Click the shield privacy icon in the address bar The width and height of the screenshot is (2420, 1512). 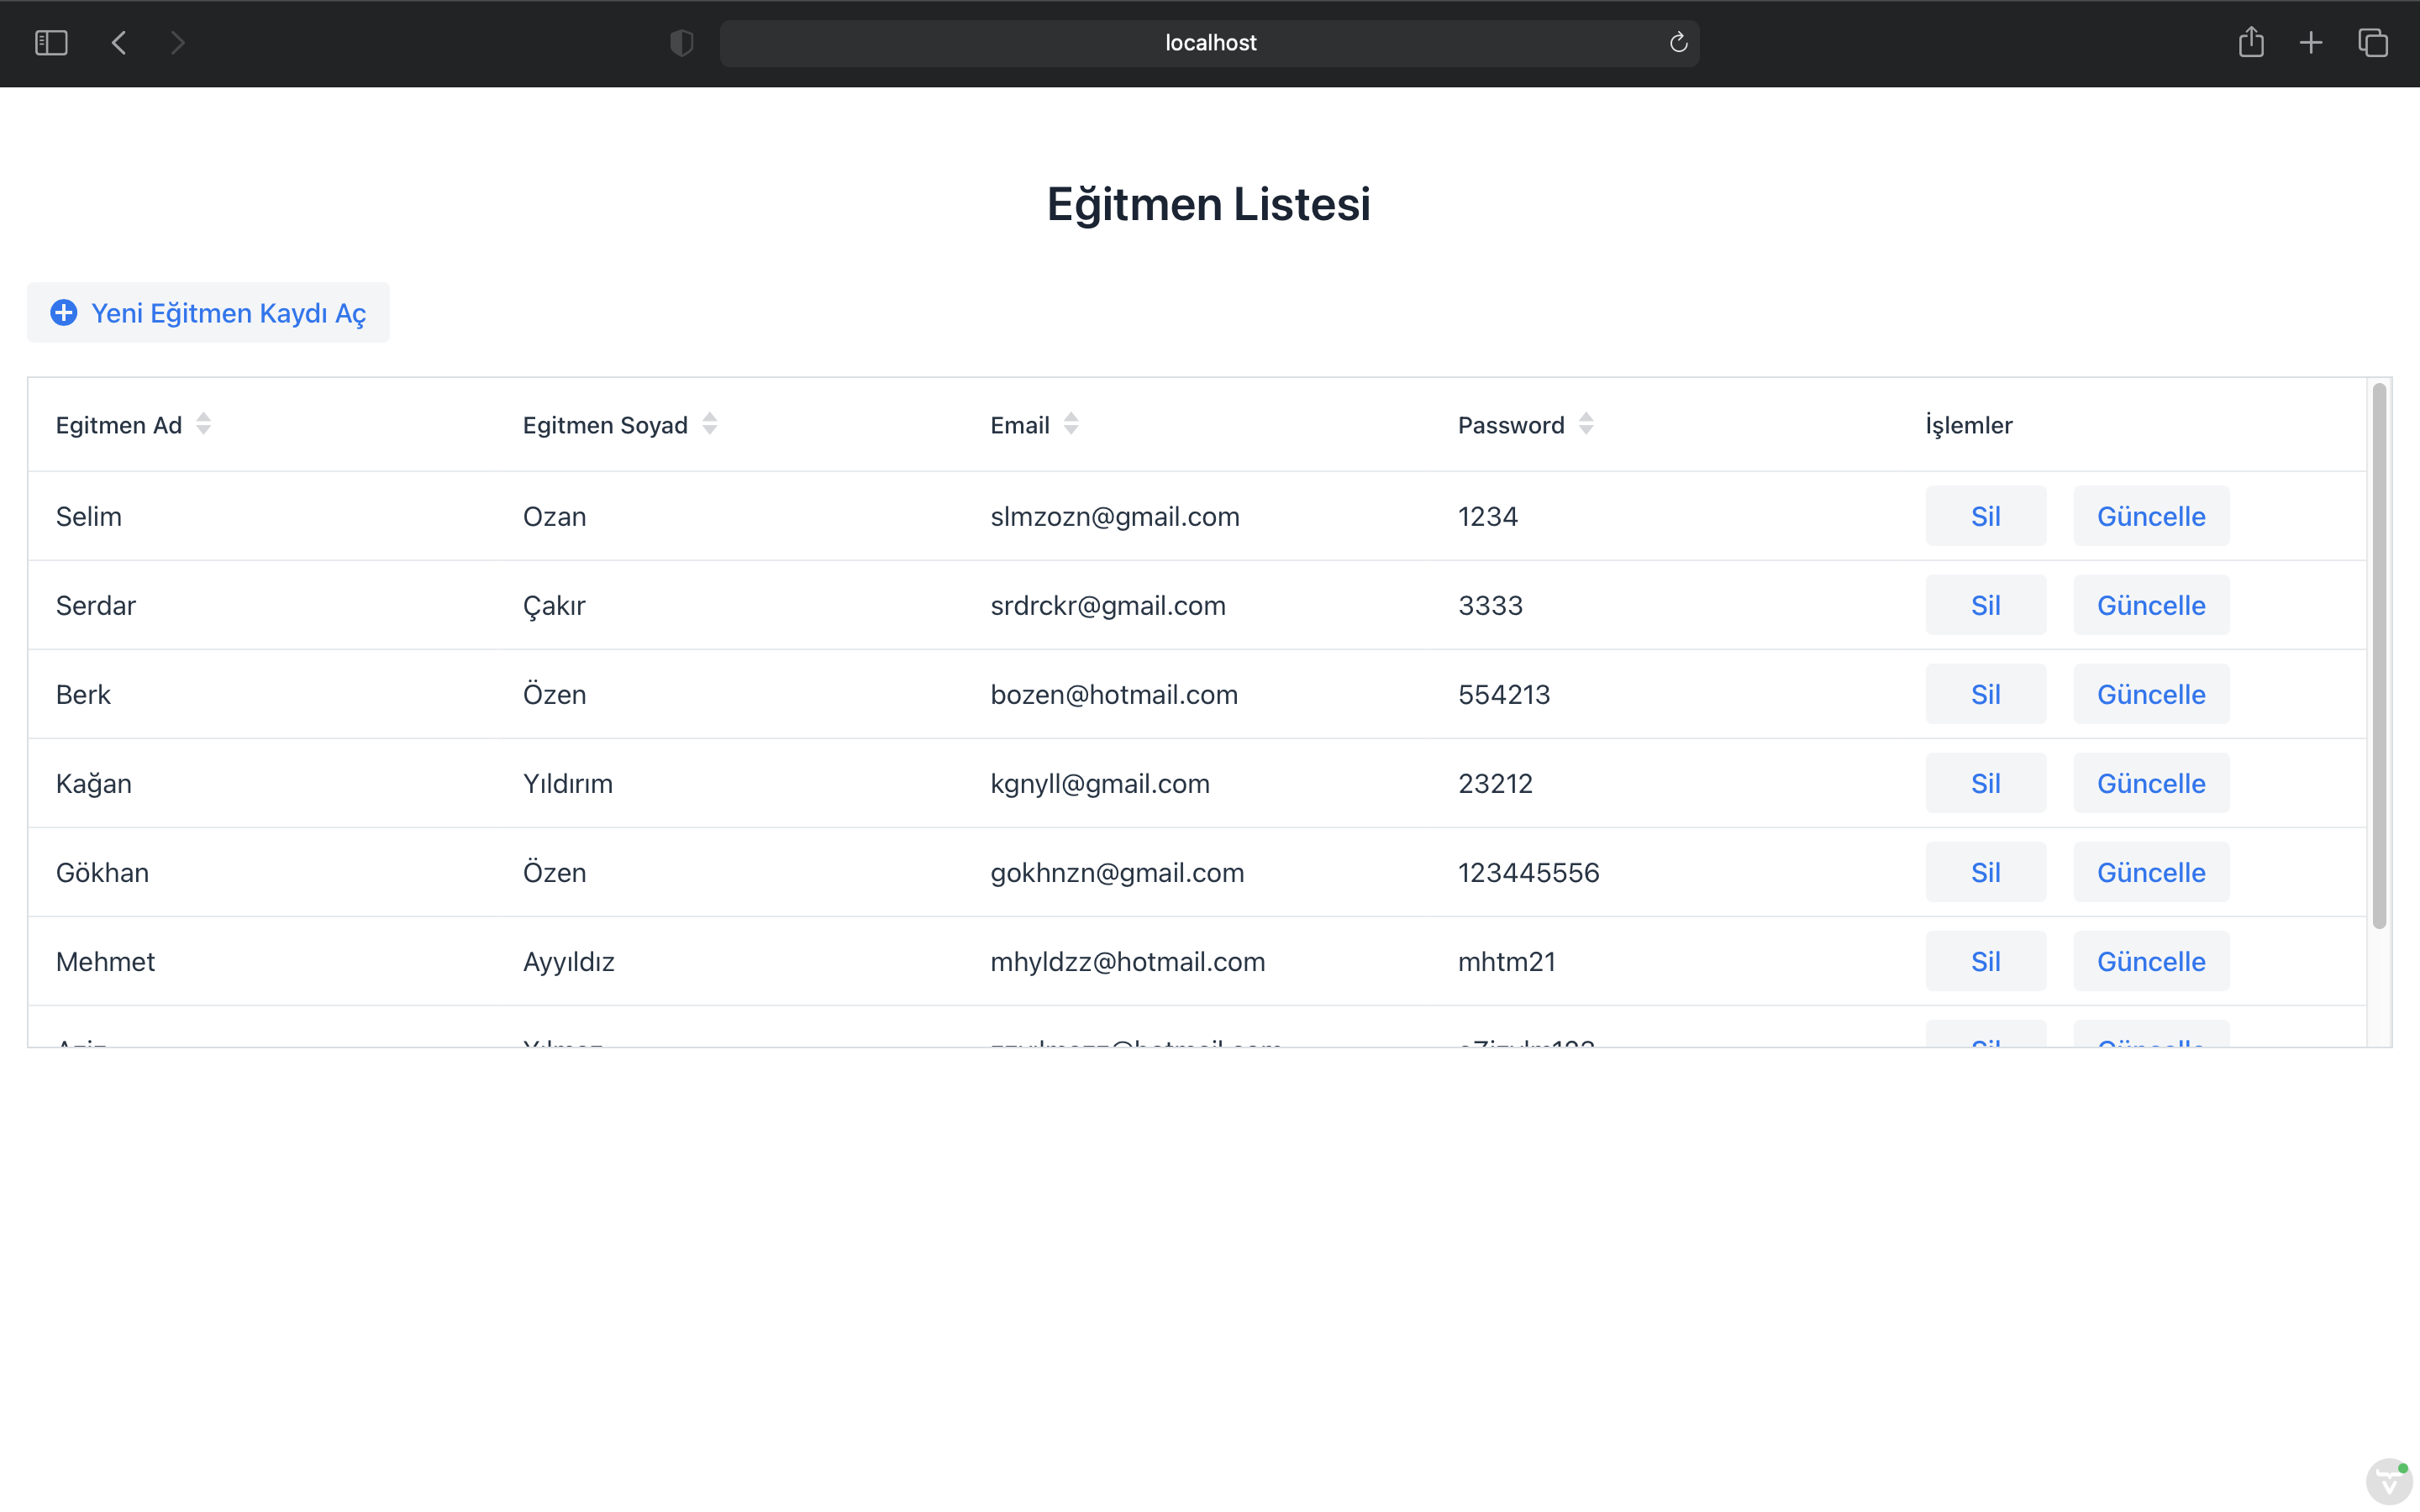coord(681,42)
